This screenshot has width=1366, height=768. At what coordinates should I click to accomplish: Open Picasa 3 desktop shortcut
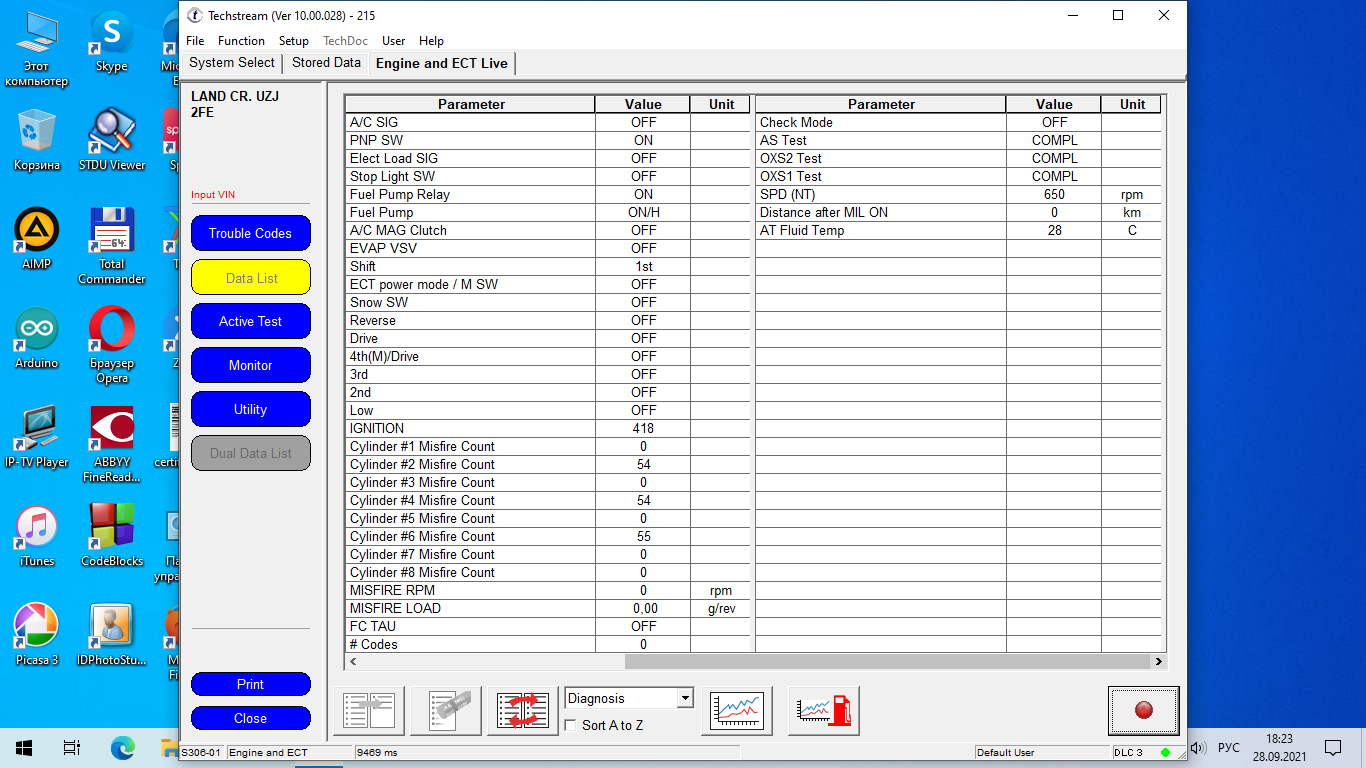(x=37, y=635)
